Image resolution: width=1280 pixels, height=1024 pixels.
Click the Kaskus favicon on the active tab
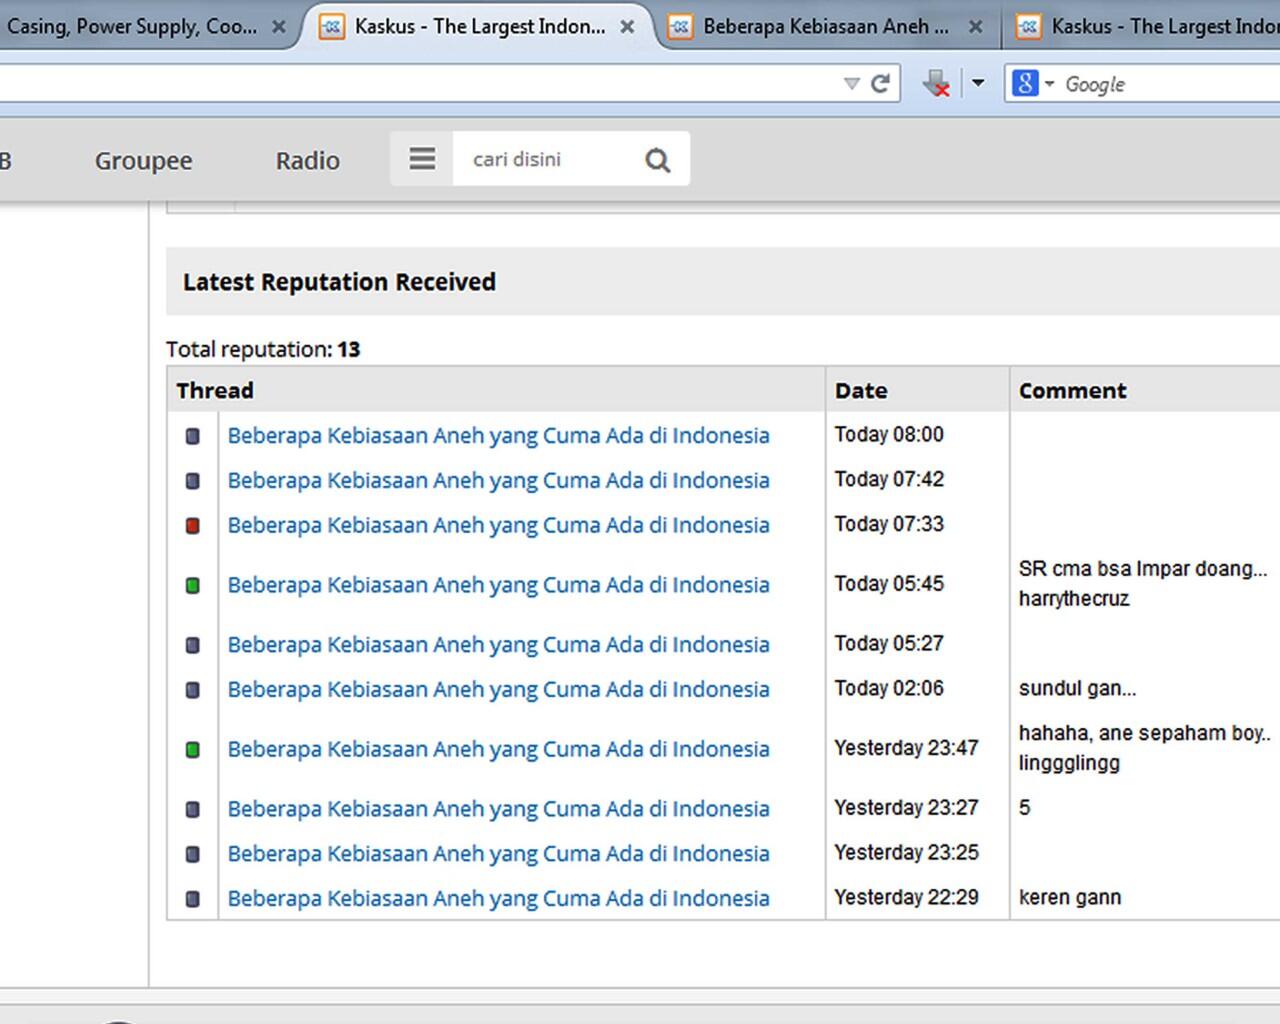[x=331, y=27]
